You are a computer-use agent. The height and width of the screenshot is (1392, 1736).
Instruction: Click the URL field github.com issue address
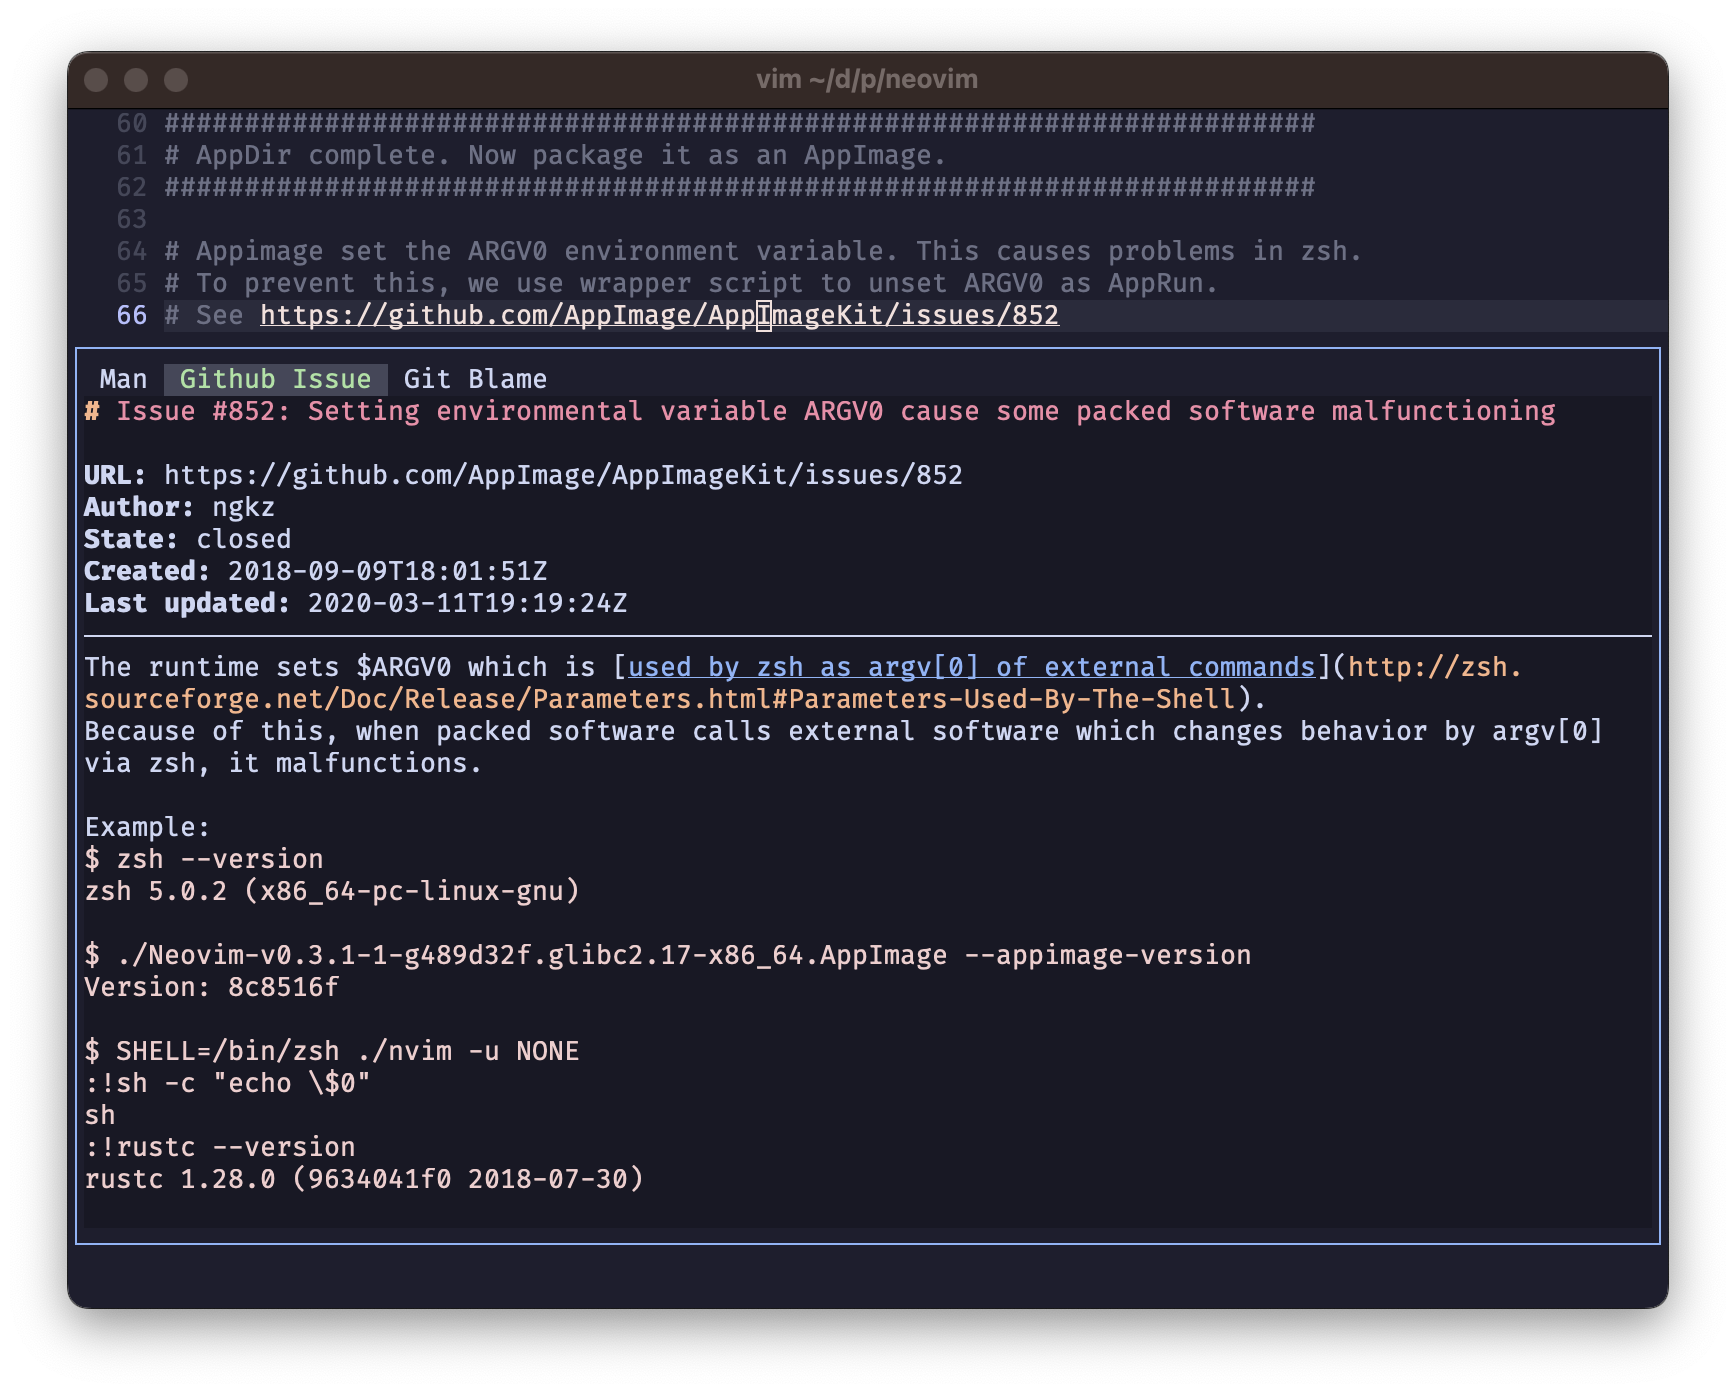[563, 475]
